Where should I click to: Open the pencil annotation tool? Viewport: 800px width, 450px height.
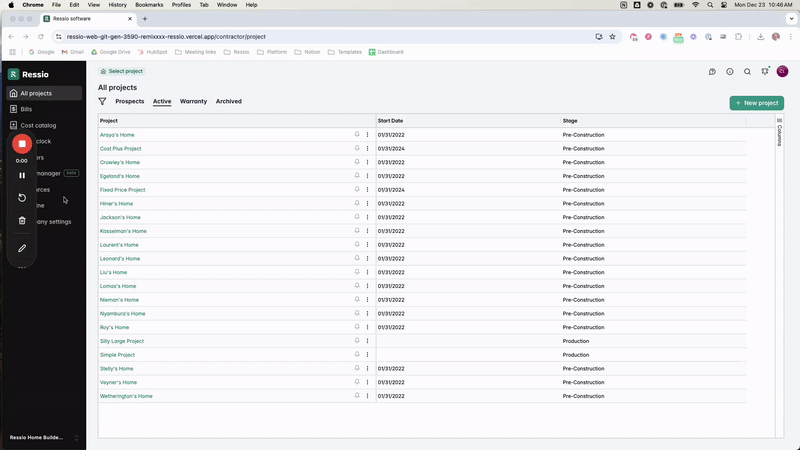(x=22, y=248)
